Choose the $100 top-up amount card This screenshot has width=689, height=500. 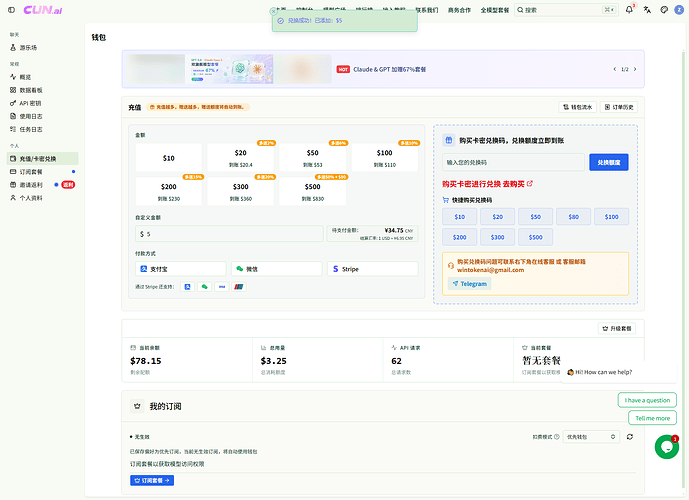[x=385, y=158]
